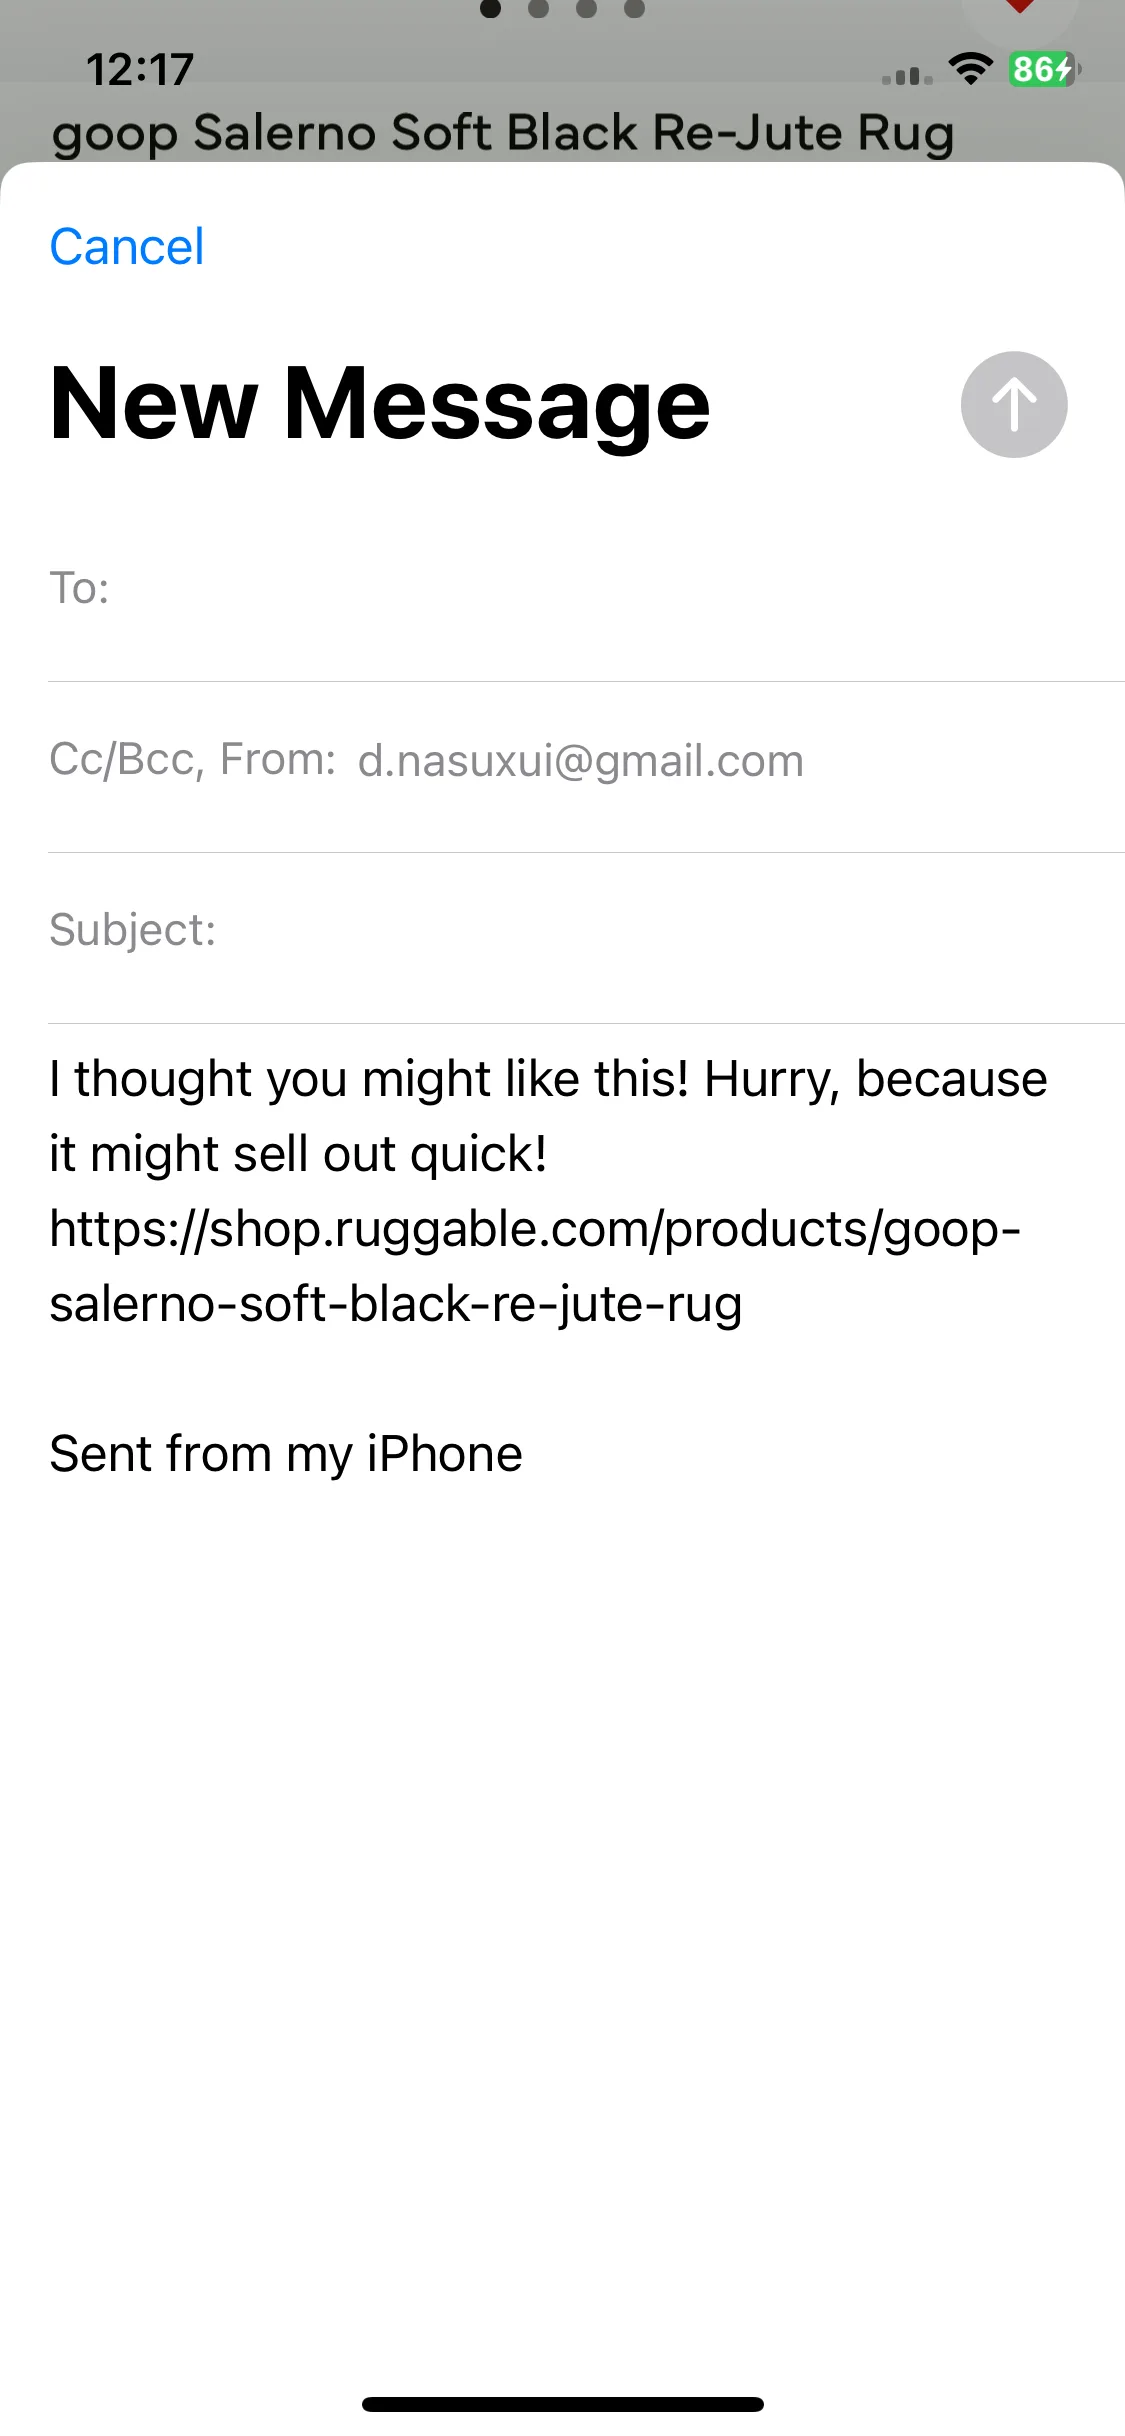The image size is (1125, 2436).
Task: Tap the Subject field
Action: (x=586, y=930)
